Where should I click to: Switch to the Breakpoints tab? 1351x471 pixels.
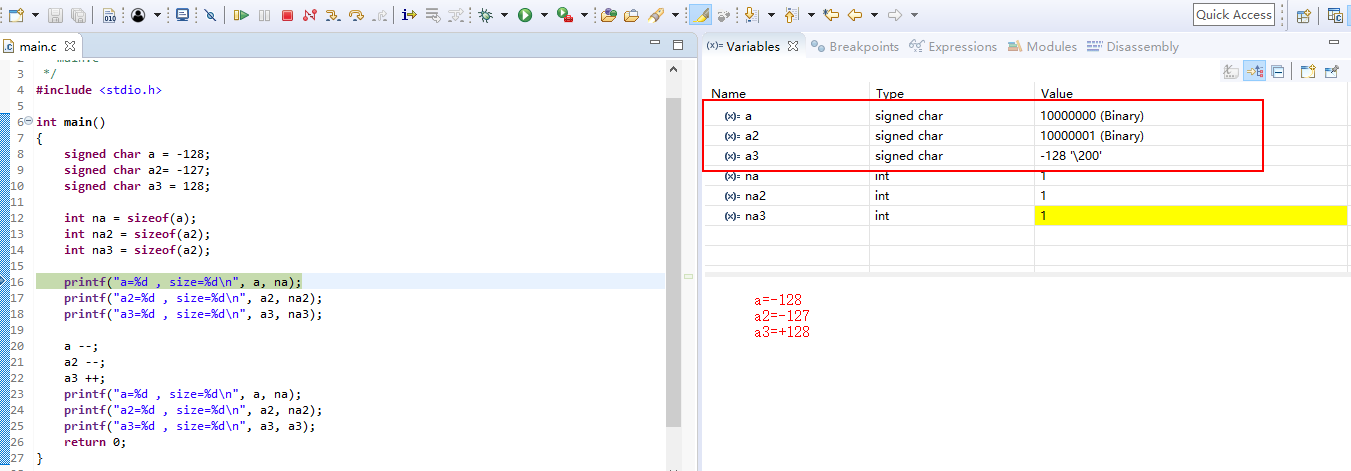[x=855, y=46]
